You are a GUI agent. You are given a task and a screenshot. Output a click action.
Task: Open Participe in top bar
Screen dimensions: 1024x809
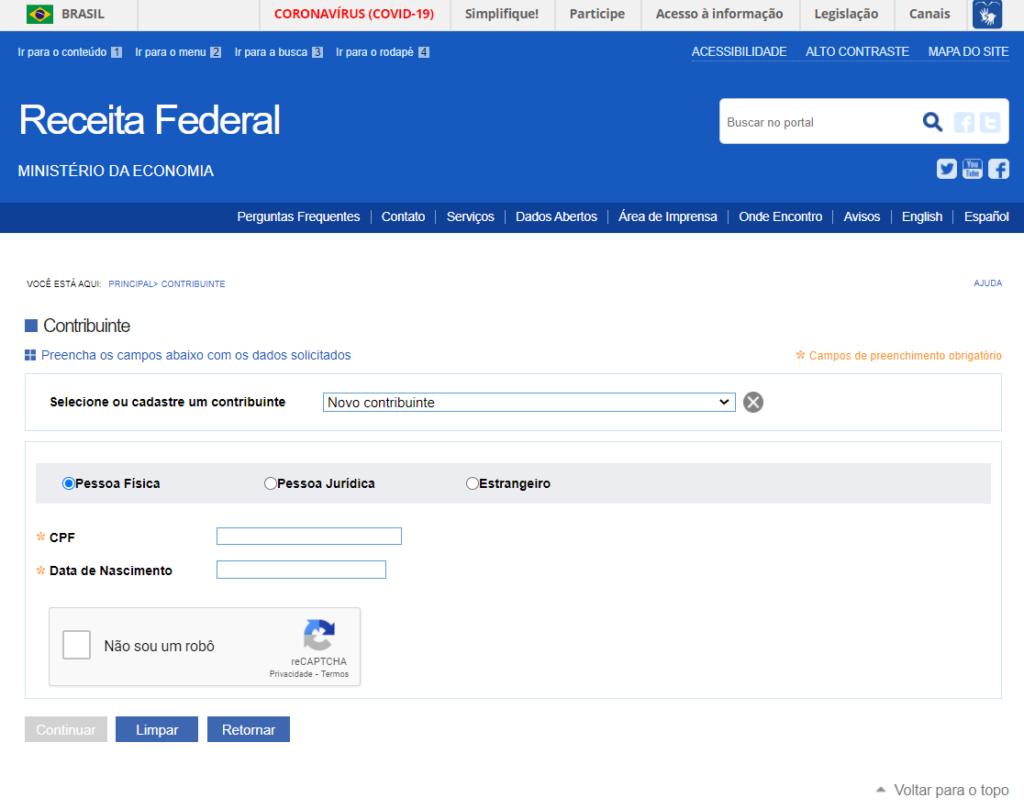[x=597, y=14]
